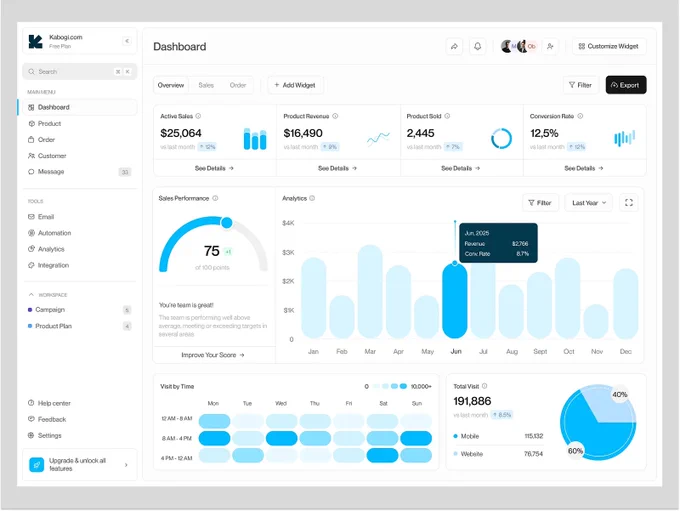Click the team avatars group
This screenshot has width=680, height=511.
pos(519,46)
